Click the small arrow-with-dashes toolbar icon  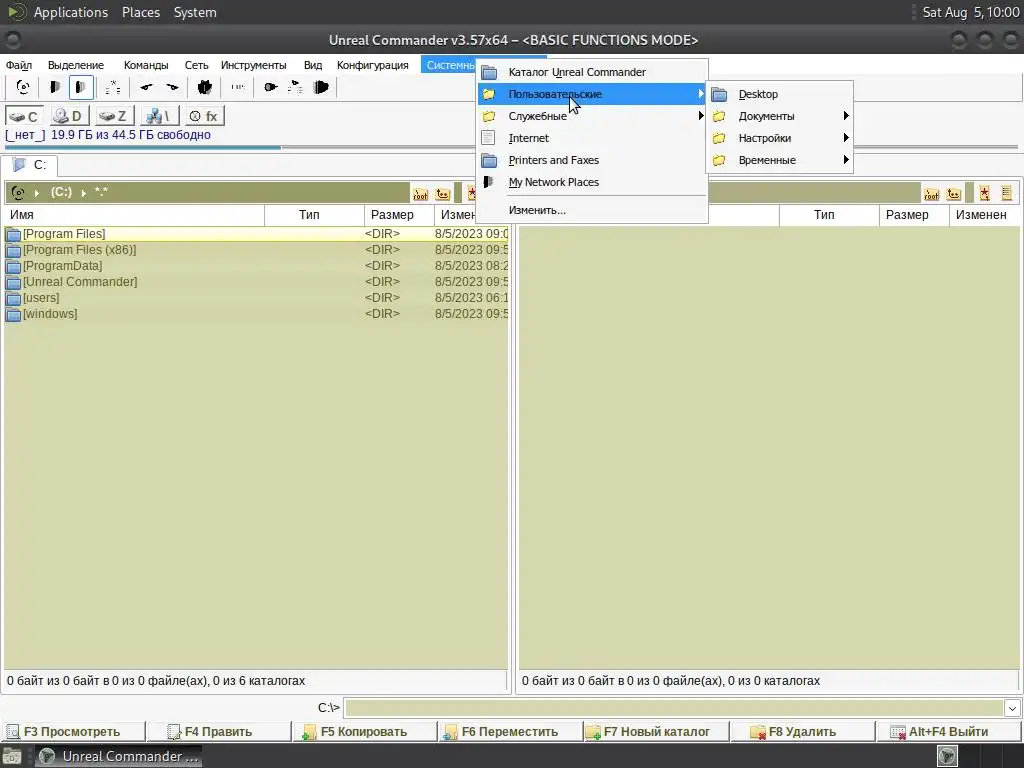(x=295, y=87)
